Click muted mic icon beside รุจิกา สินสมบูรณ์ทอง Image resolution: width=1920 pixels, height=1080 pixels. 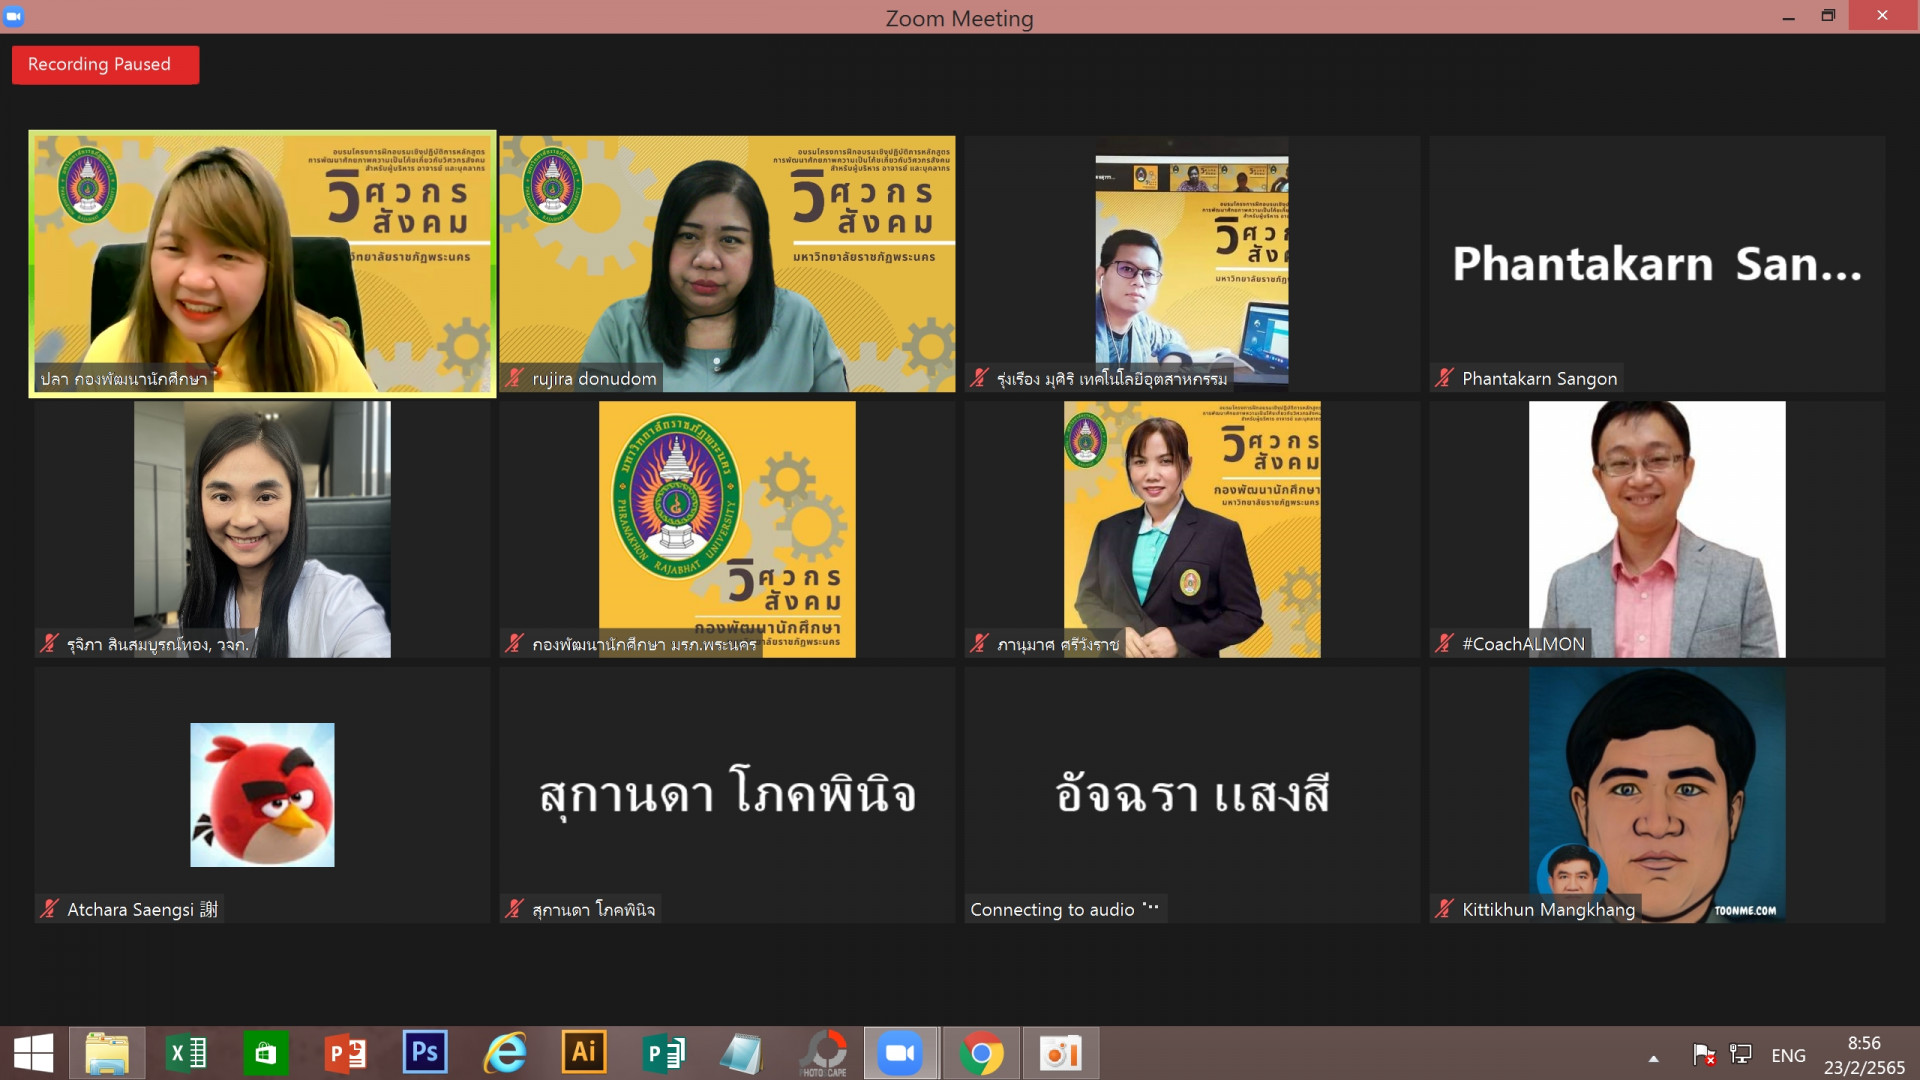click(49, 644)
